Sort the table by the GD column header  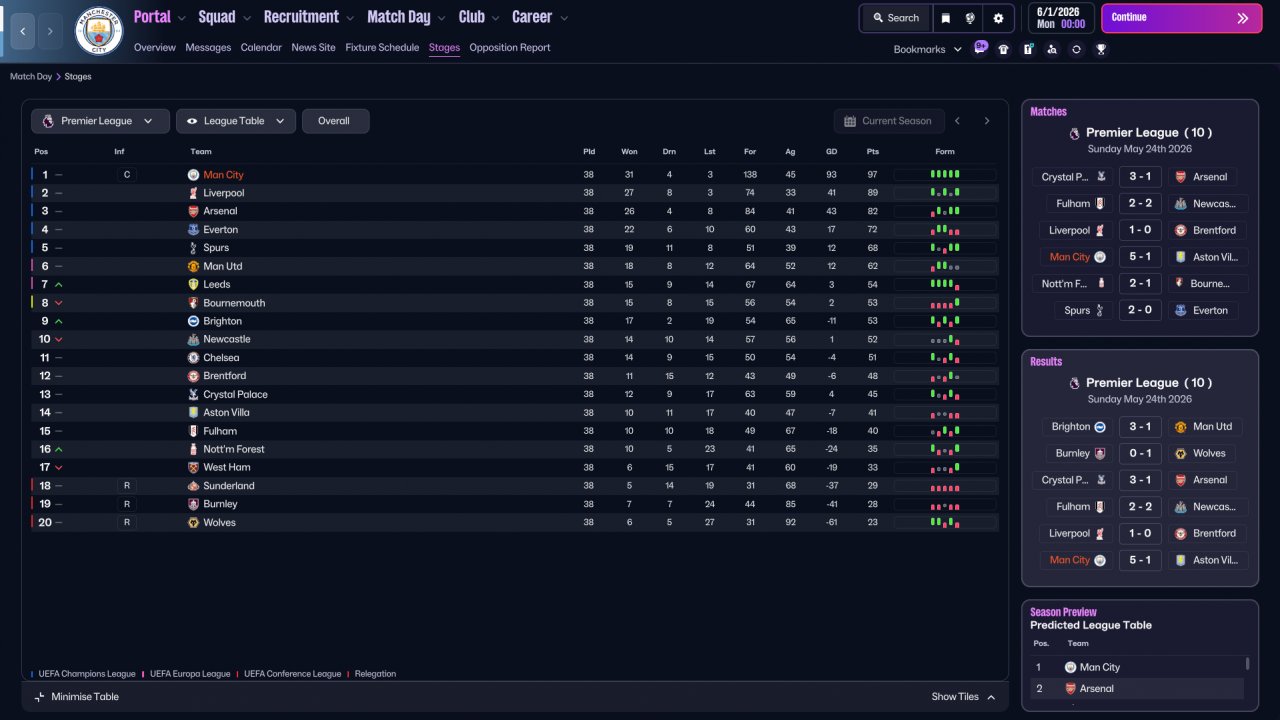click(832, 152)
